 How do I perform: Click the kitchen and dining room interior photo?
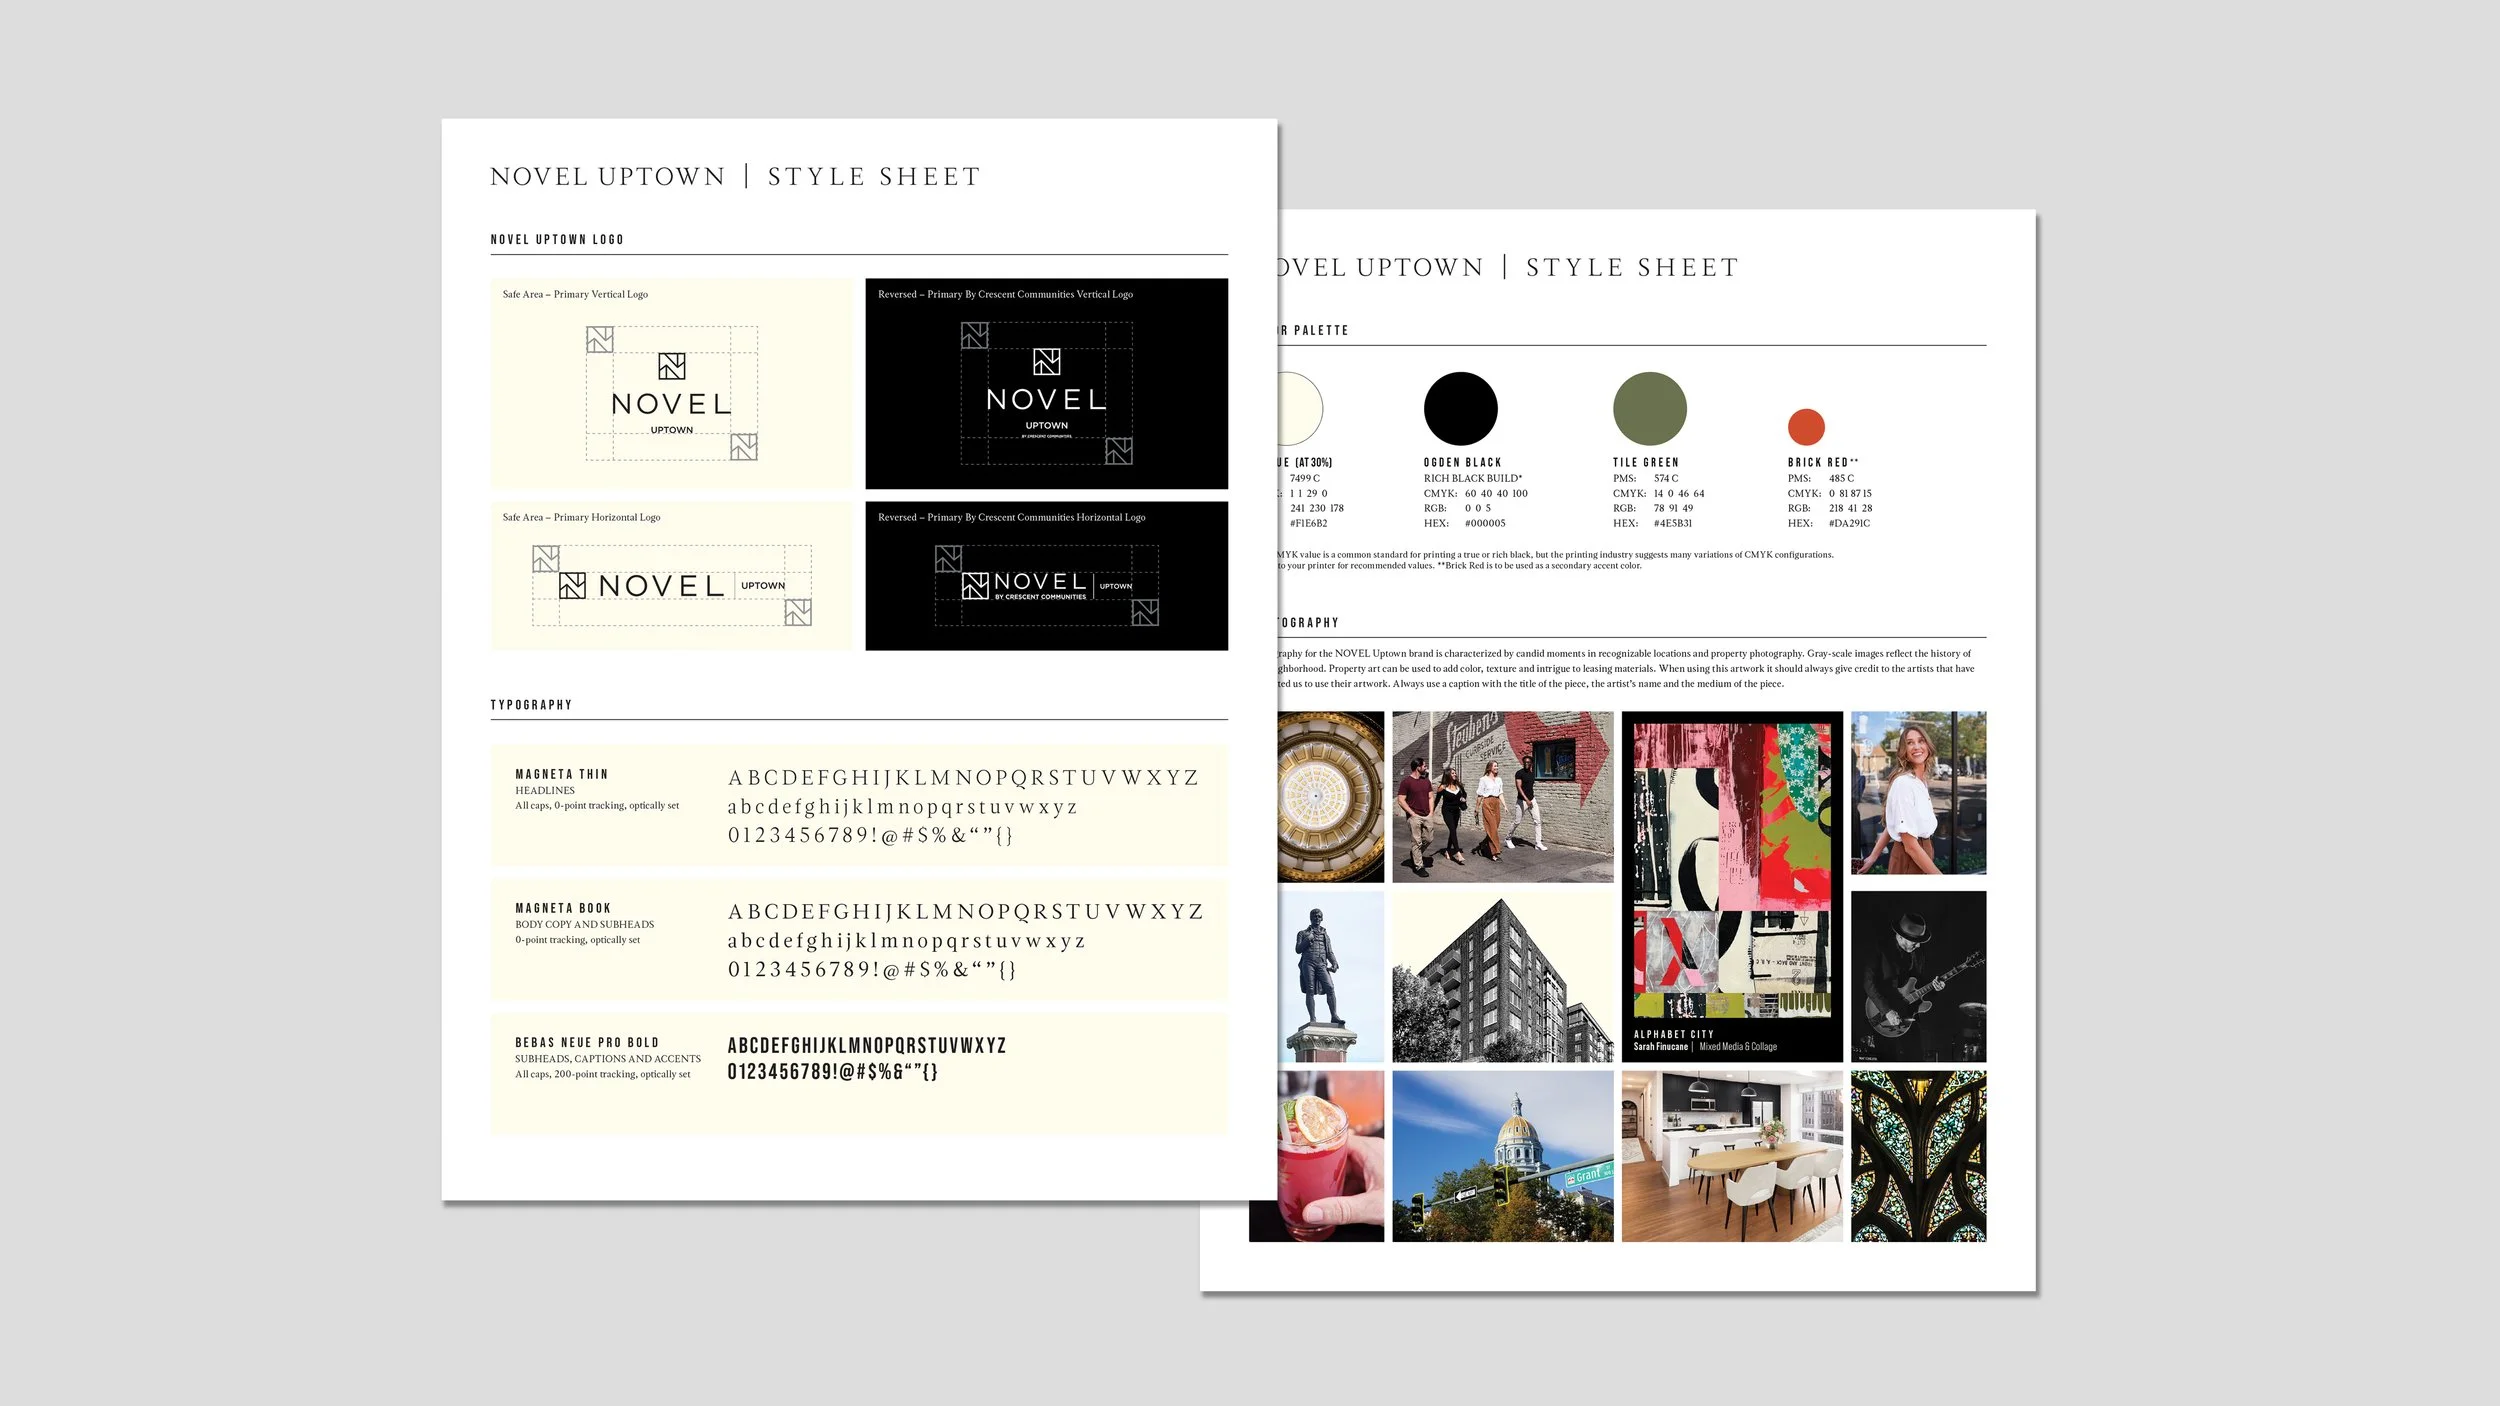coord(1732,1157)
